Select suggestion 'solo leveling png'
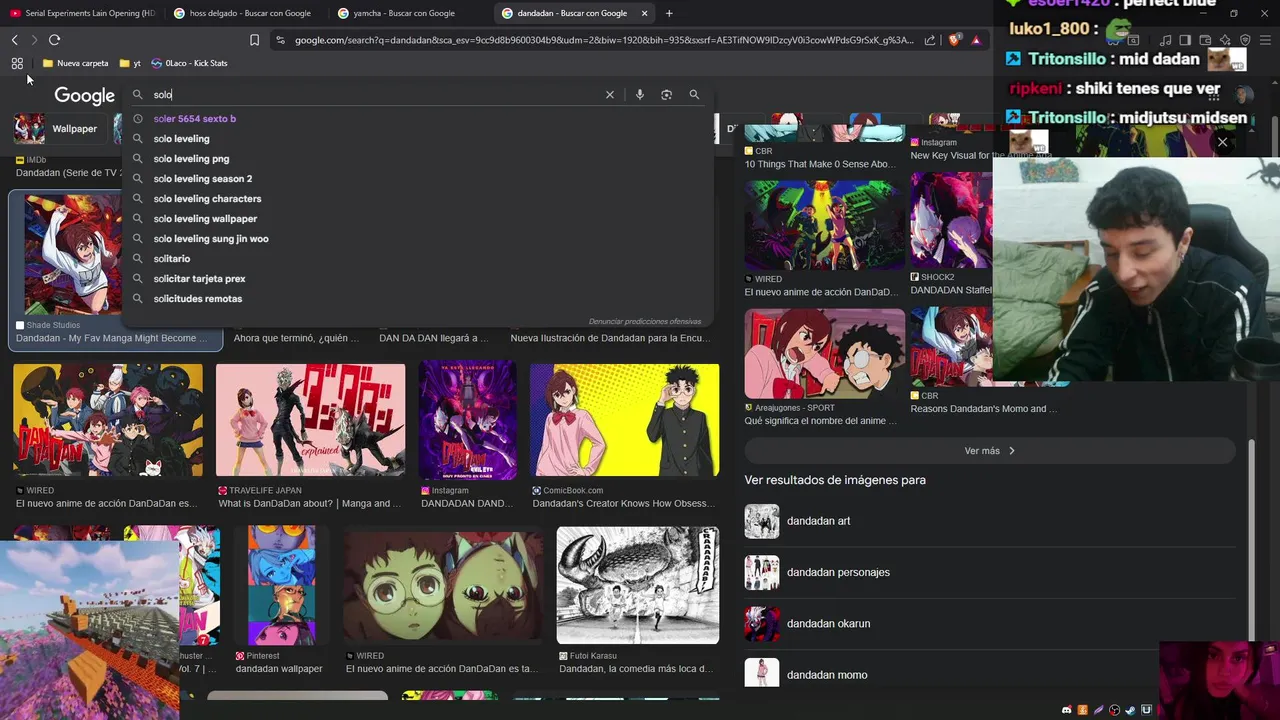Screen dimensions: 1280x720 pyautogui.click(x=418, y=159)
